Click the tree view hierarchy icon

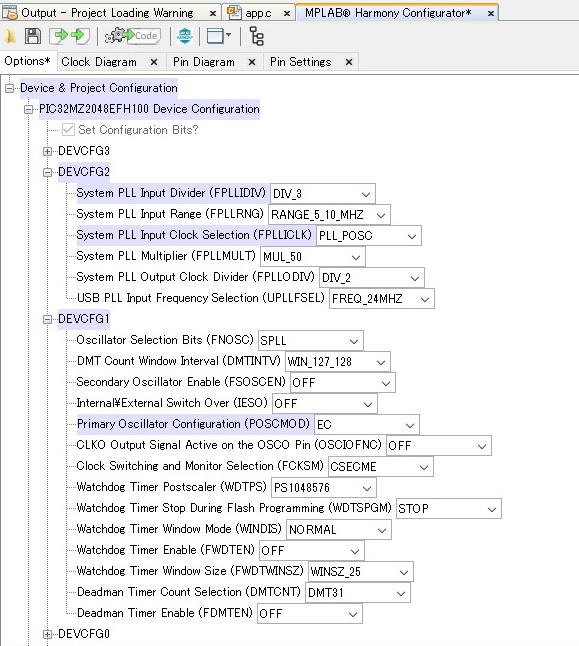[257, 36]
